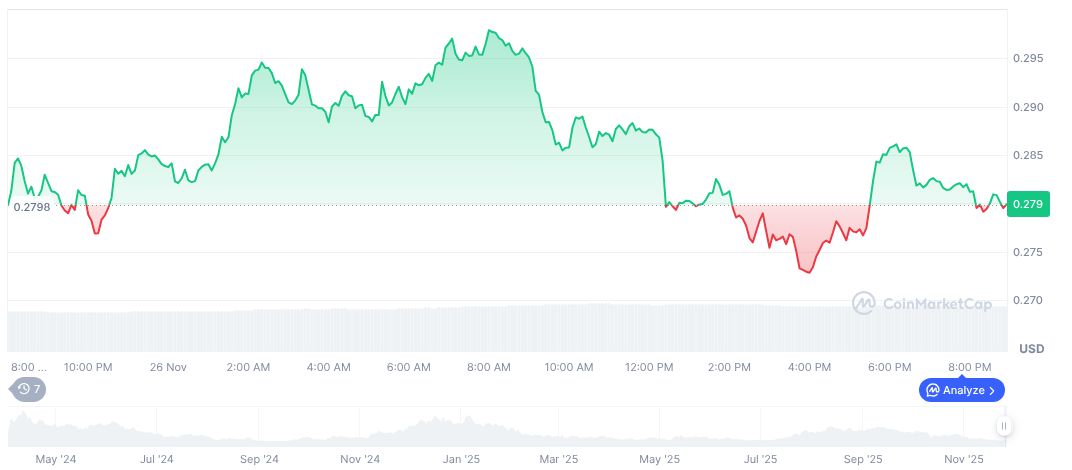1072x470 pixels.
Task: Click the 8:00 AM time axis label
Action: coord(489,367)
